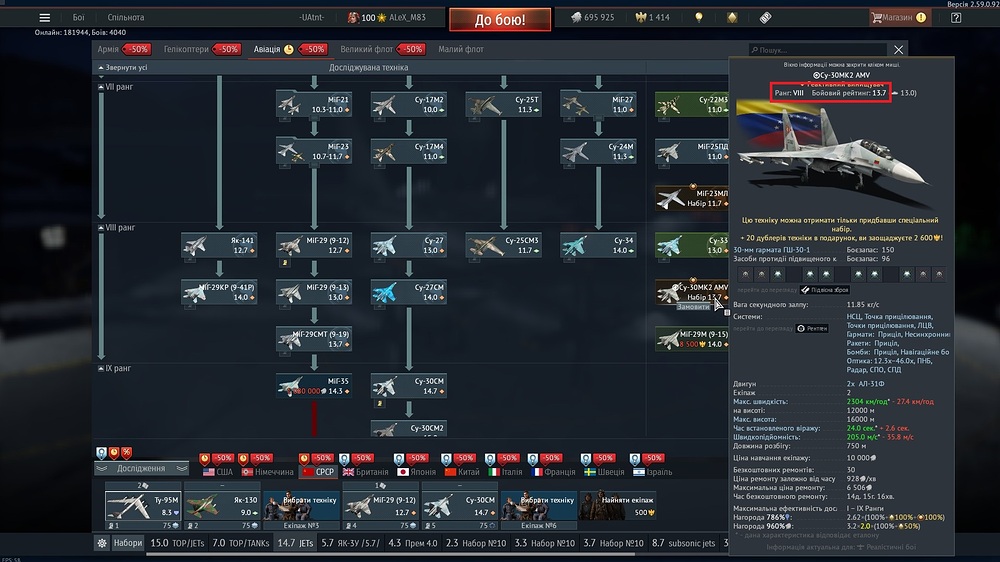Screen dimensions: 1000x562
Task: Click the До бою! battle button
Action: (500, 19)
